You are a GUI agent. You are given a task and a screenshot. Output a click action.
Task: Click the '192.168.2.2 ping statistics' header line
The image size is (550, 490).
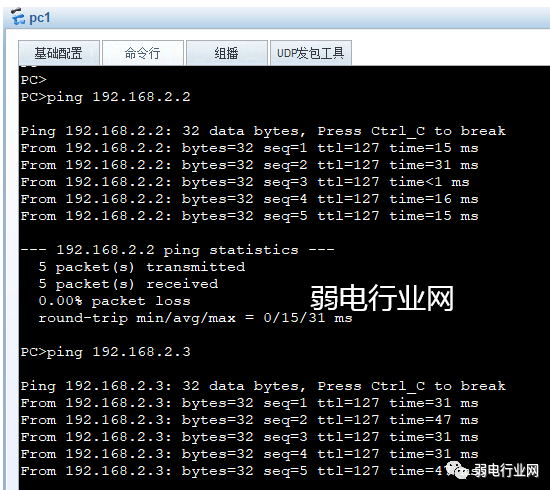tap(177, 250)
